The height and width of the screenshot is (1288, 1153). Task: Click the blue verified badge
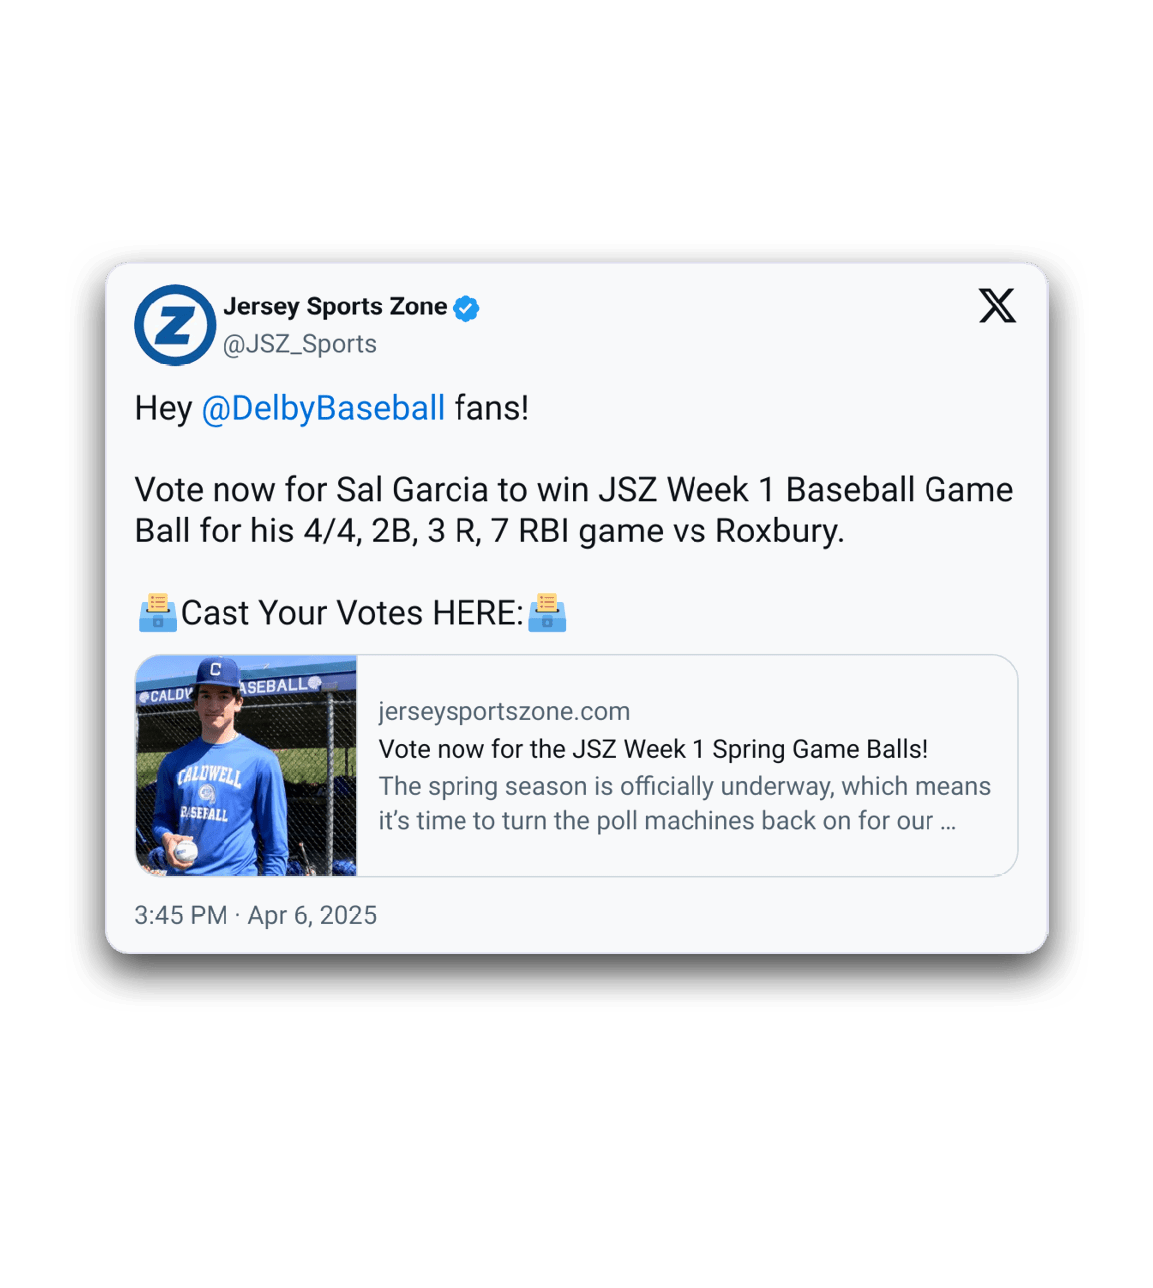point(466,308)
